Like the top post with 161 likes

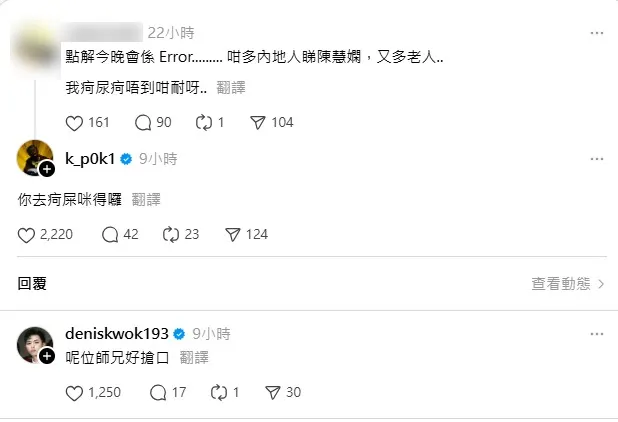coord(74,122)
